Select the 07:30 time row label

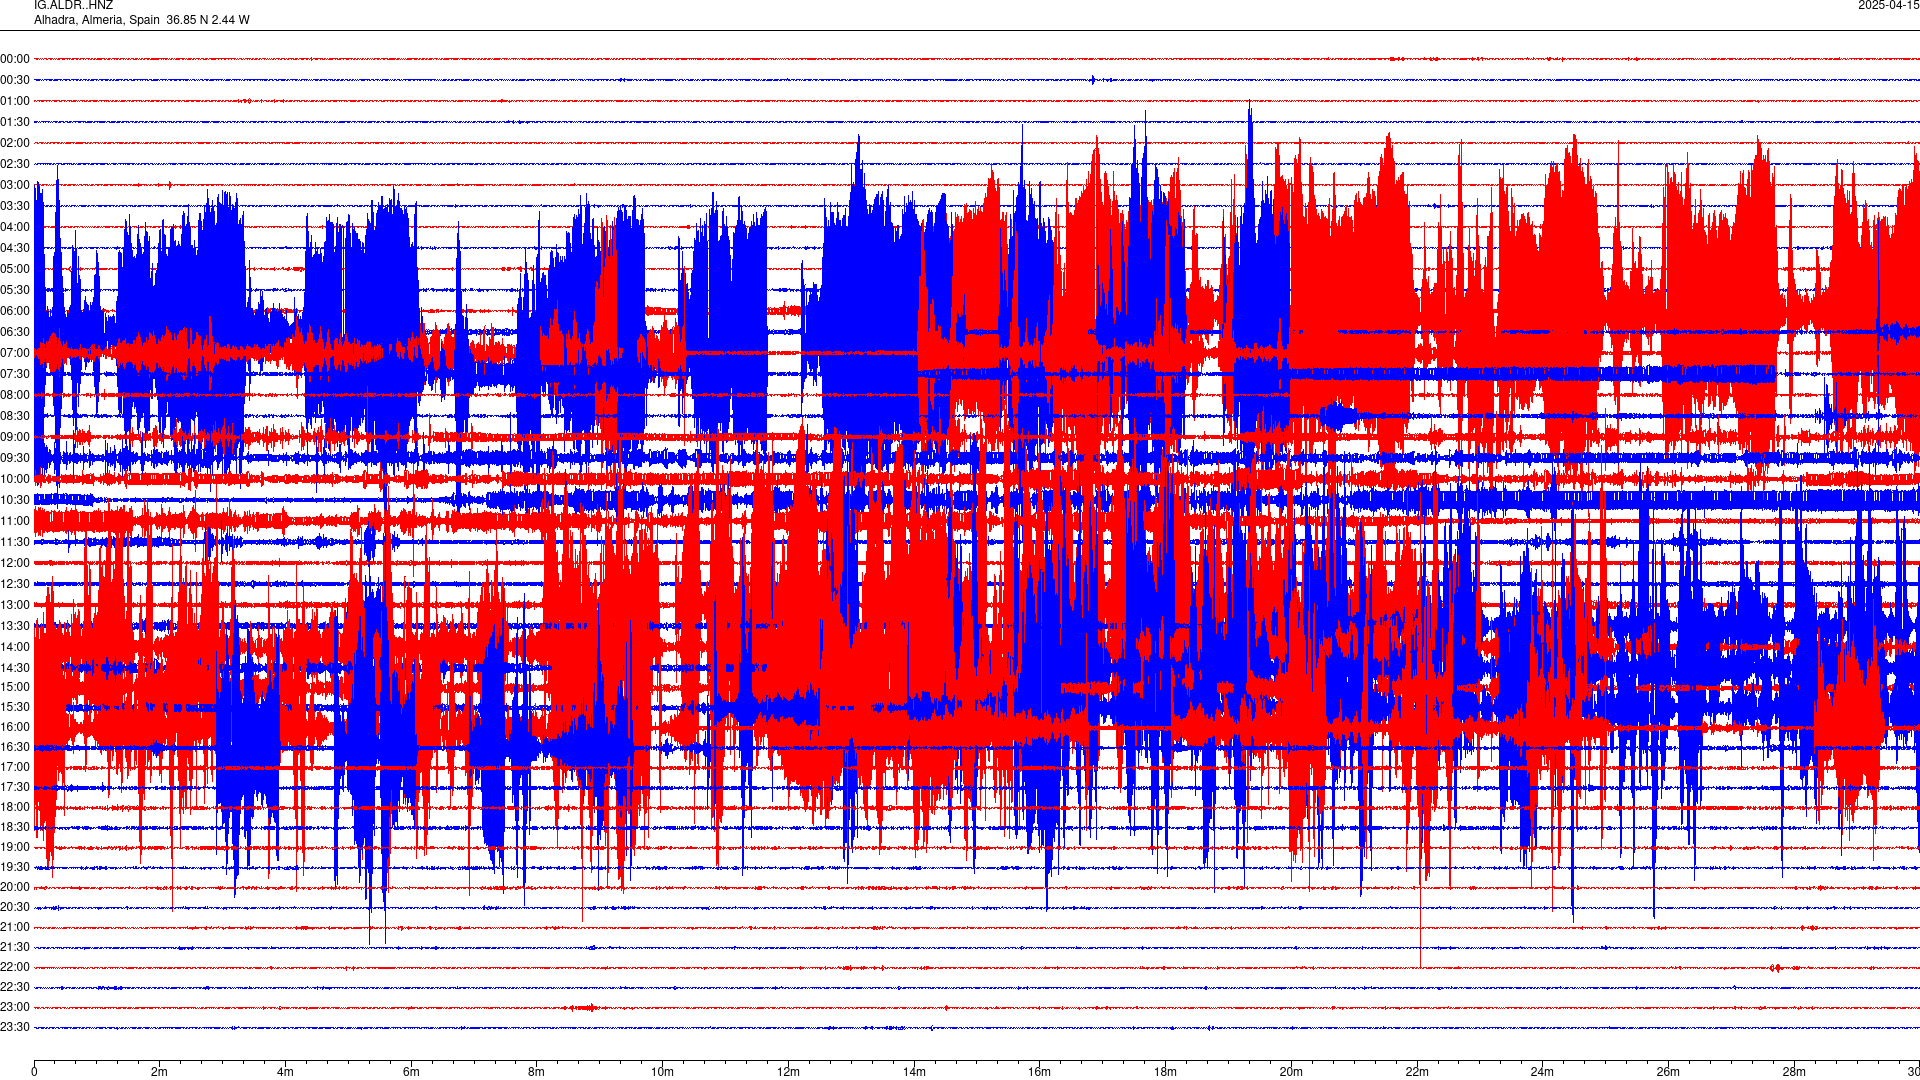click(x=15, y=374)
